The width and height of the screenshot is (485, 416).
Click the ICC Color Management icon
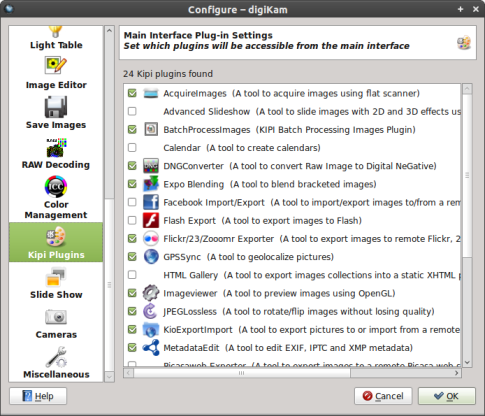click(56, 187)
